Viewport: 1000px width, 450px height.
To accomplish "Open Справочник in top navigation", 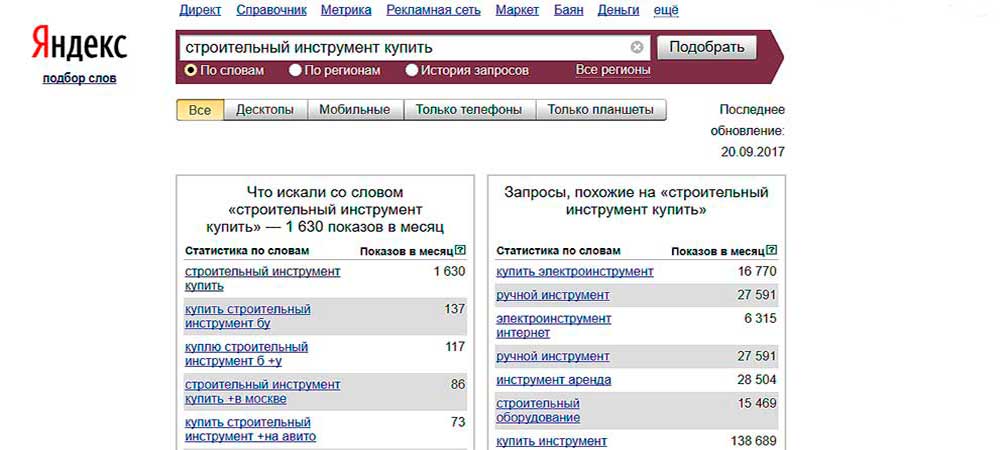I will [271, 10].
